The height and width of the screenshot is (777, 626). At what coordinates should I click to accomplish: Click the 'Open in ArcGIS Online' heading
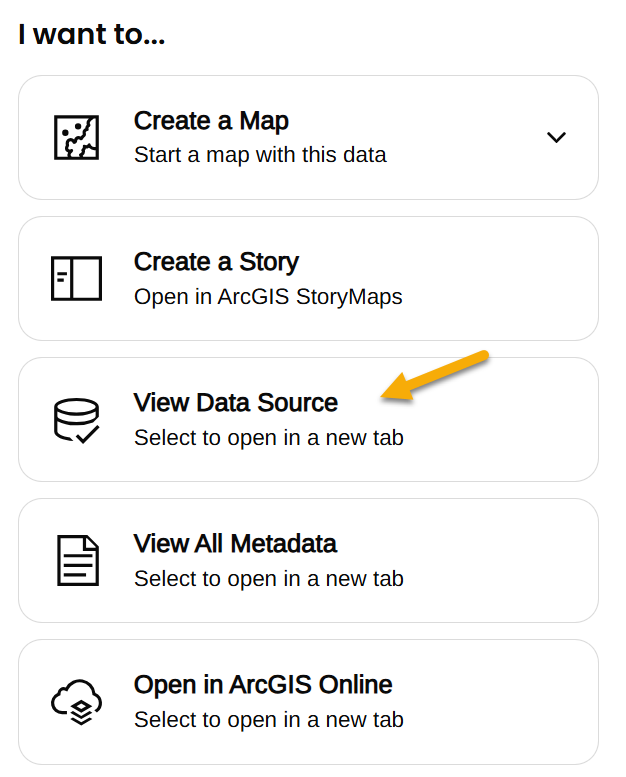(x=263, y=685)
